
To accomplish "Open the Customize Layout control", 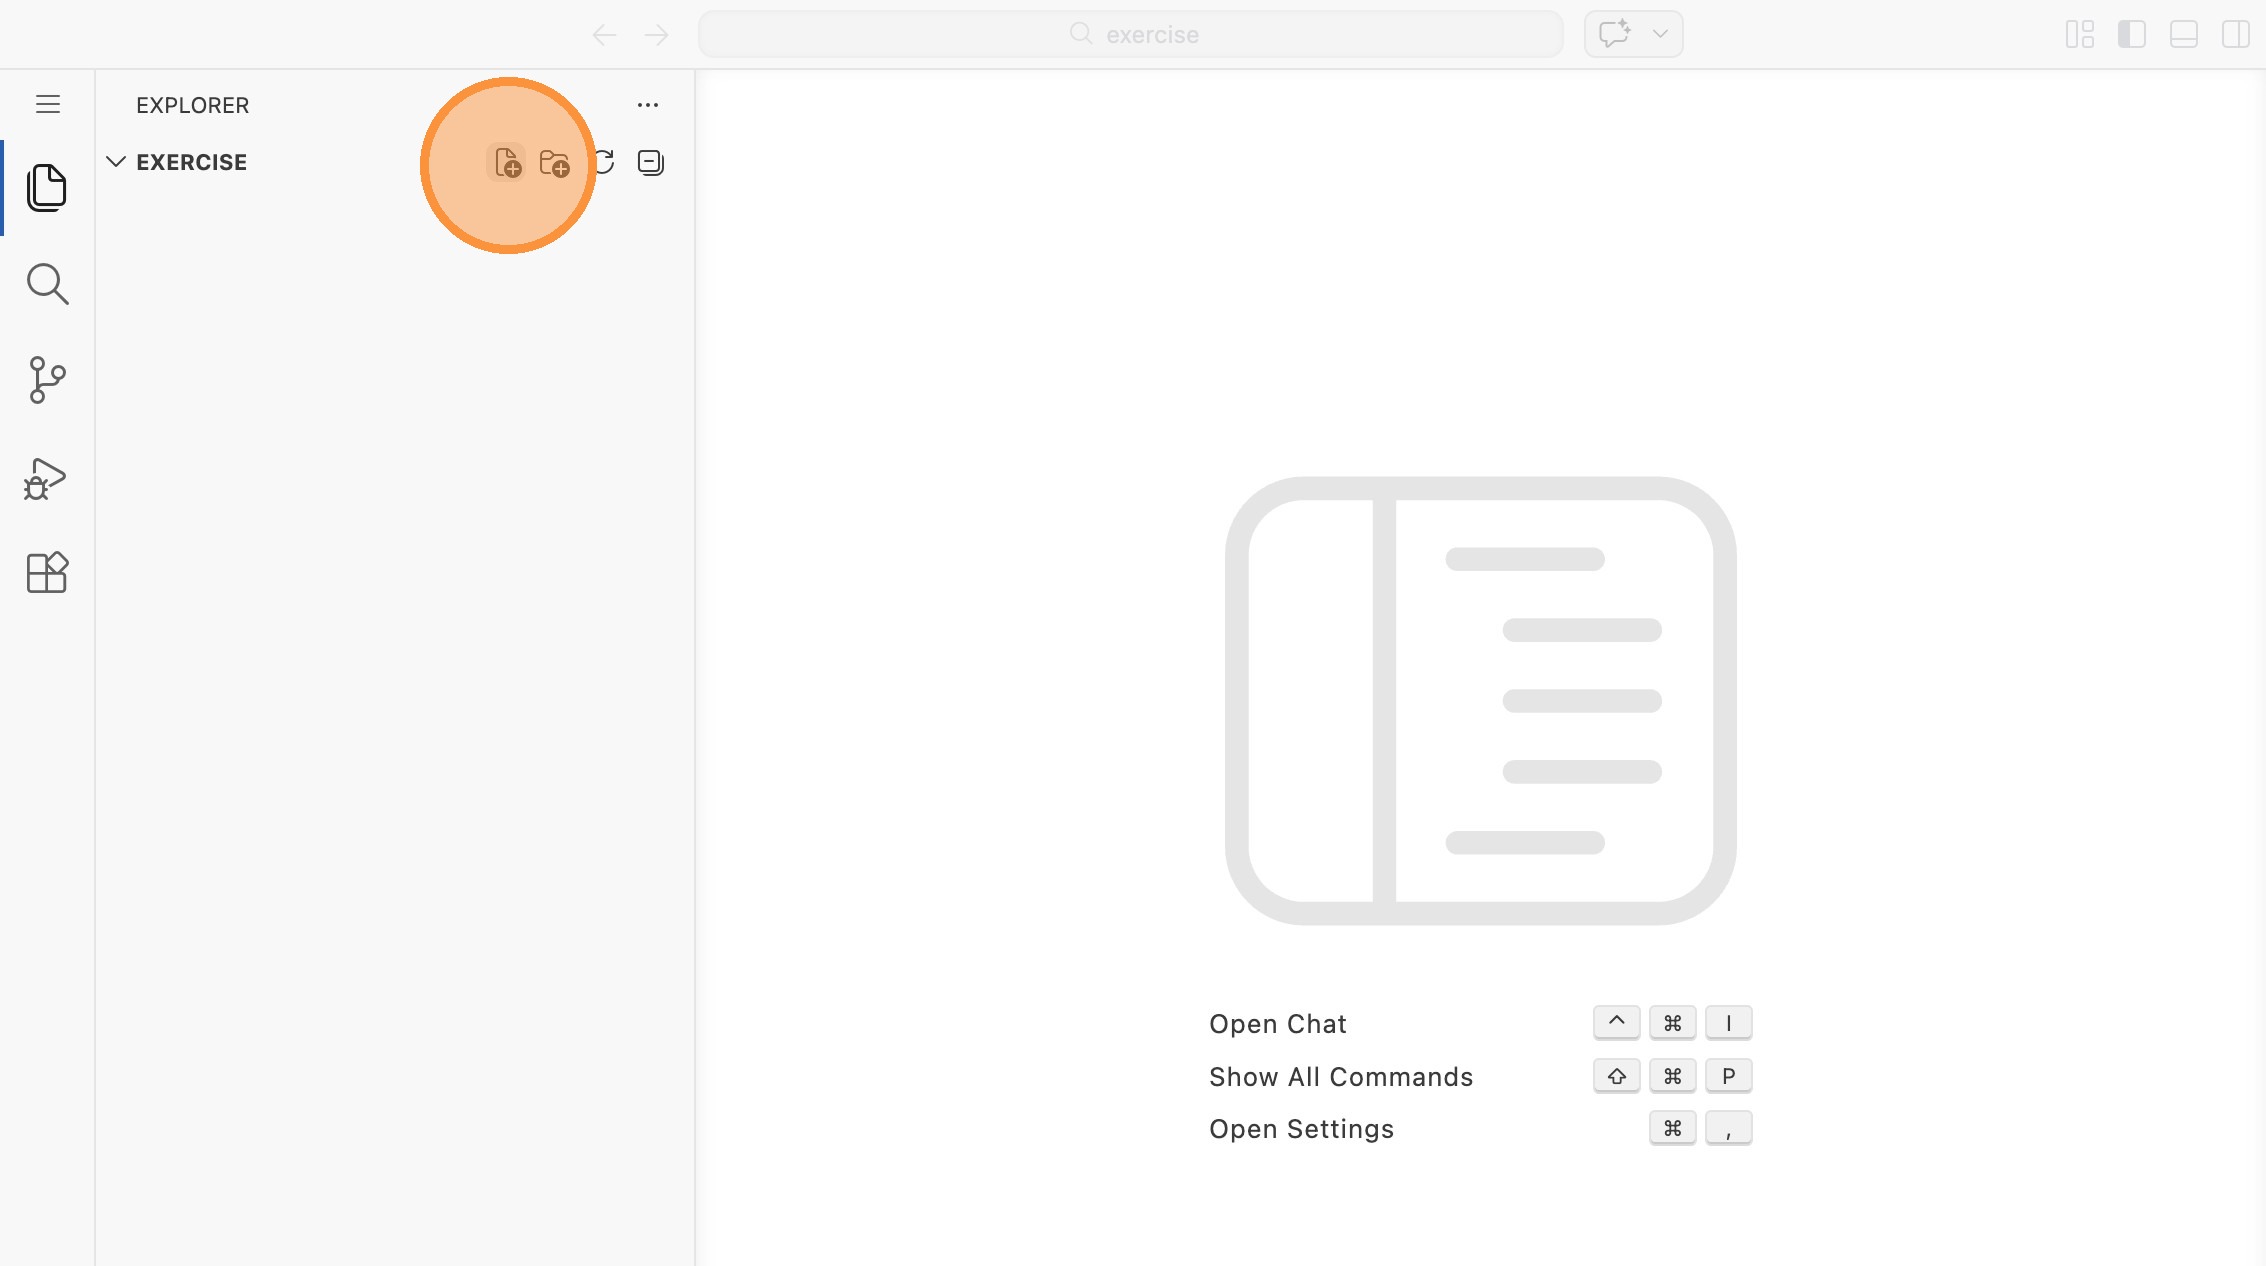I will pos(2079,34).
